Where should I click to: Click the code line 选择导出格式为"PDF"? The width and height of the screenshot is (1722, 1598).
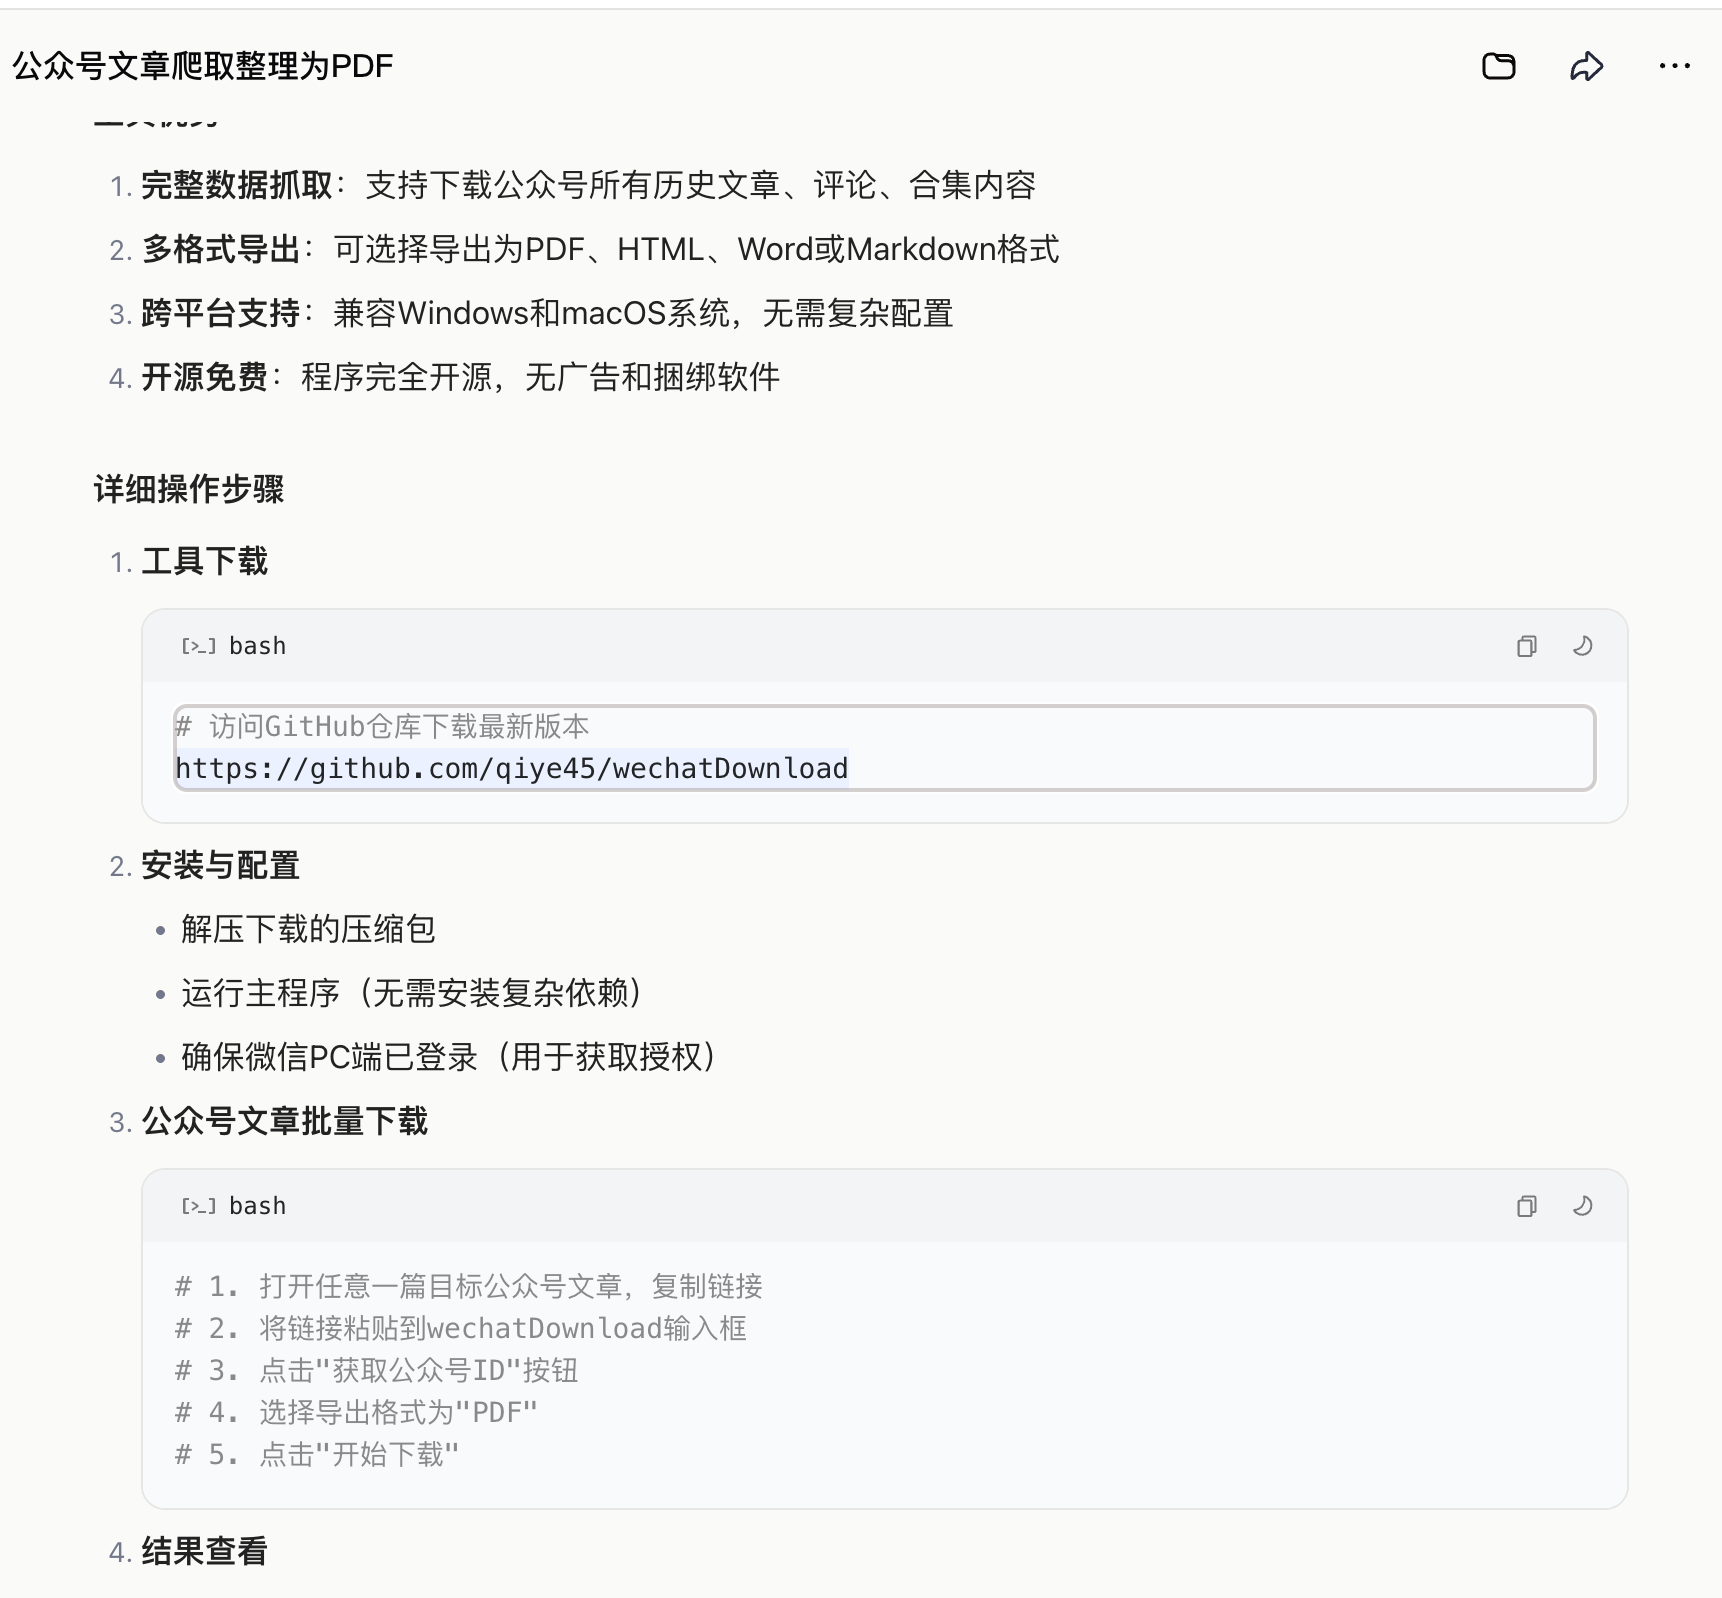pos(357,1412)
